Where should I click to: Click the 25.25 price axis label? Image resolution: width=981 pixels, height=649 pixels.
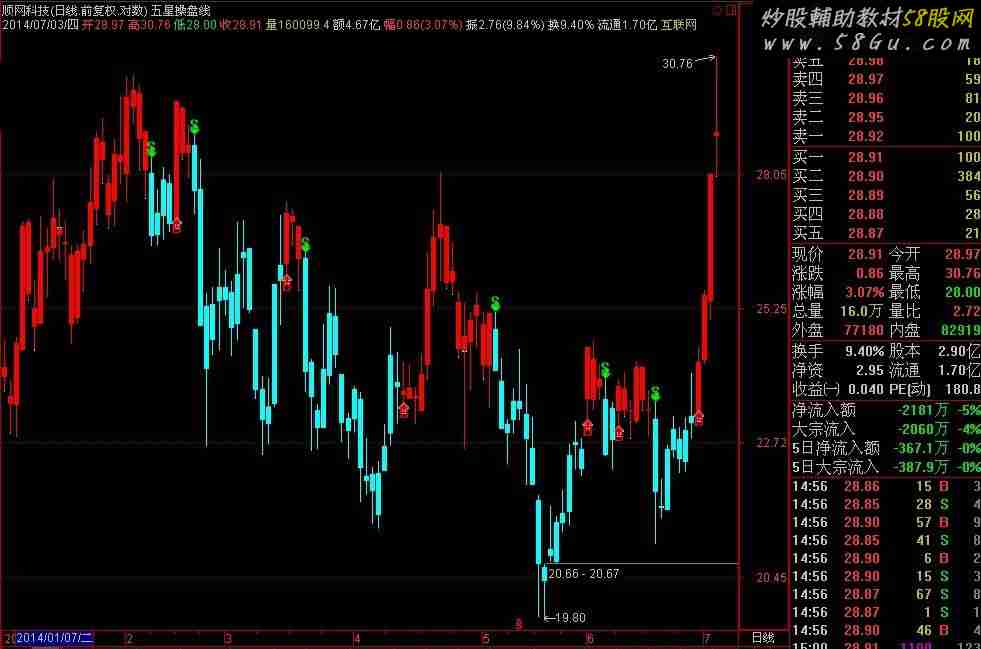(771, 309)
